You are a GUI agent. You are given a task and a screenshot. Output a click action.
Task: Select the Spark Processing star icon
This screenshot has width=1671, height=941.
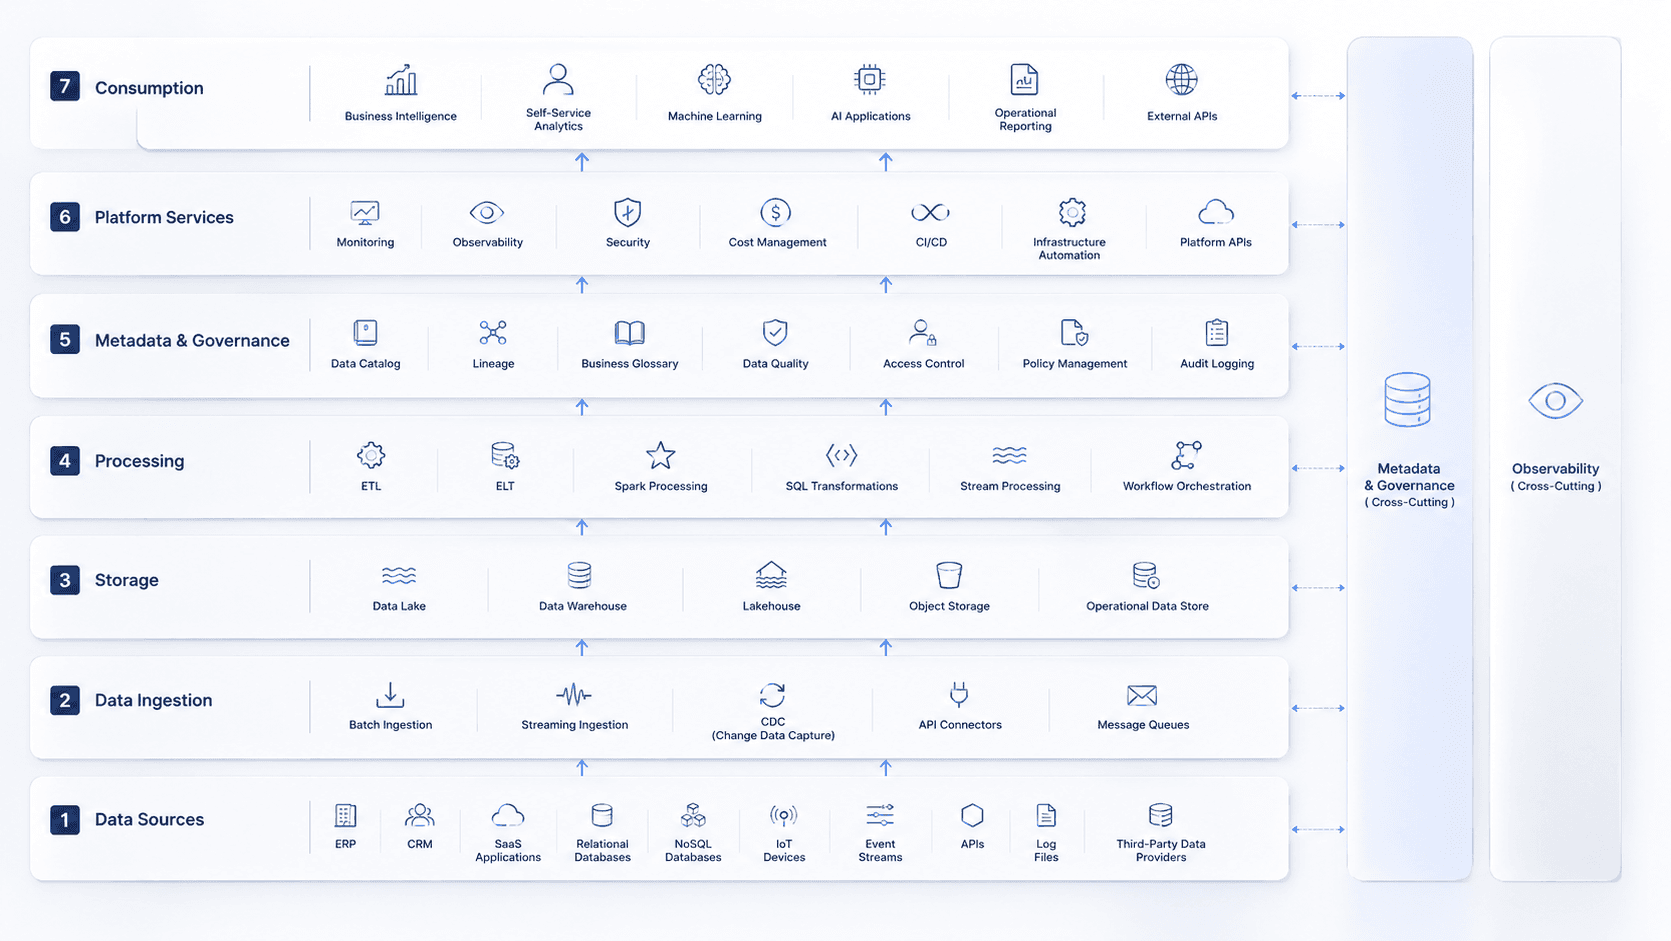660,455
